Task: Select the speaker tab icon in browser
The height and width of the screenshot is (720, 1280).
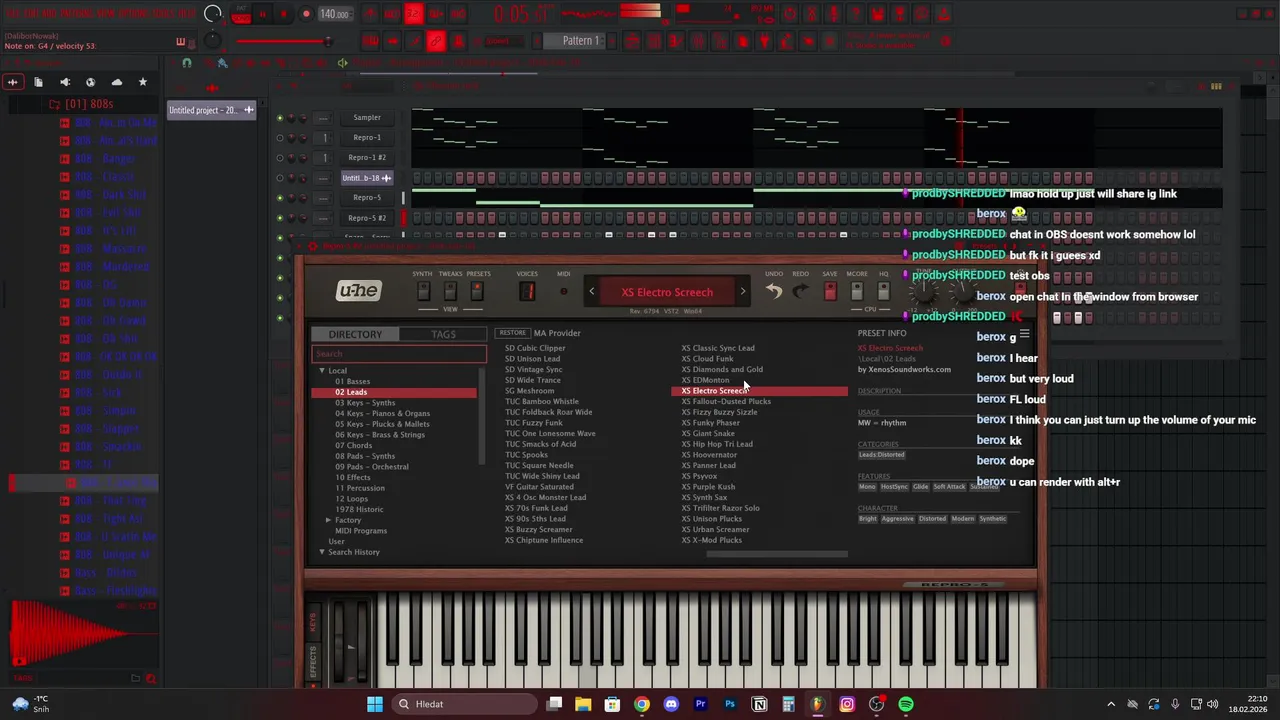Action: click(x=65, y=82)
